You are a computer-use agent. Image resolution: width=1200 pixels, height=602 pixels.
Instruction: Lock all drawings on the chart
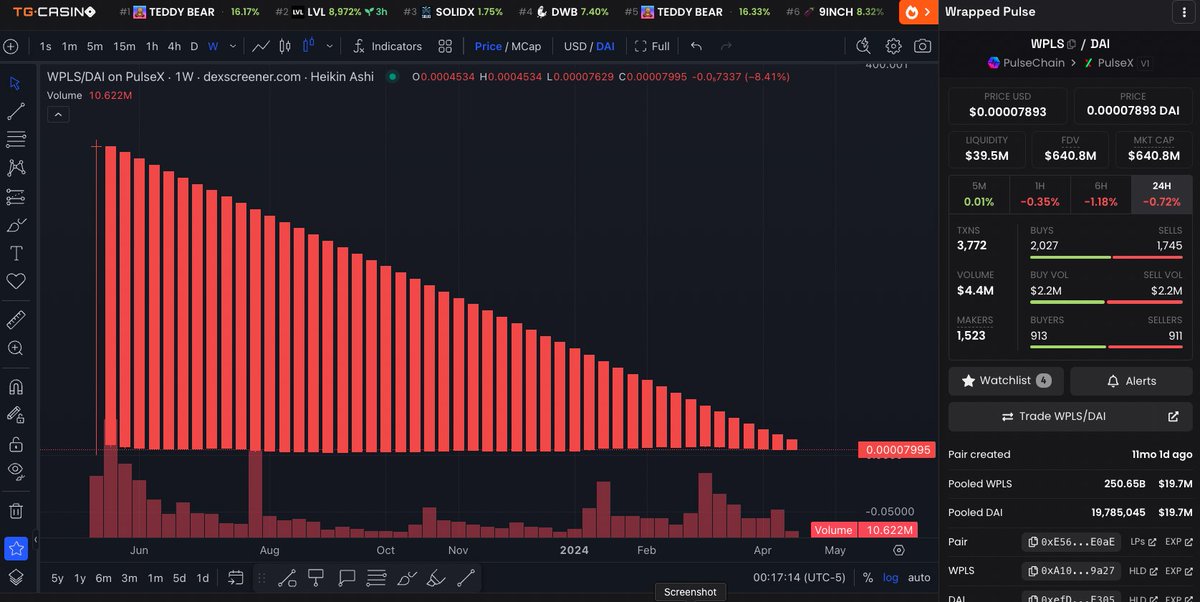coord(14,441)
